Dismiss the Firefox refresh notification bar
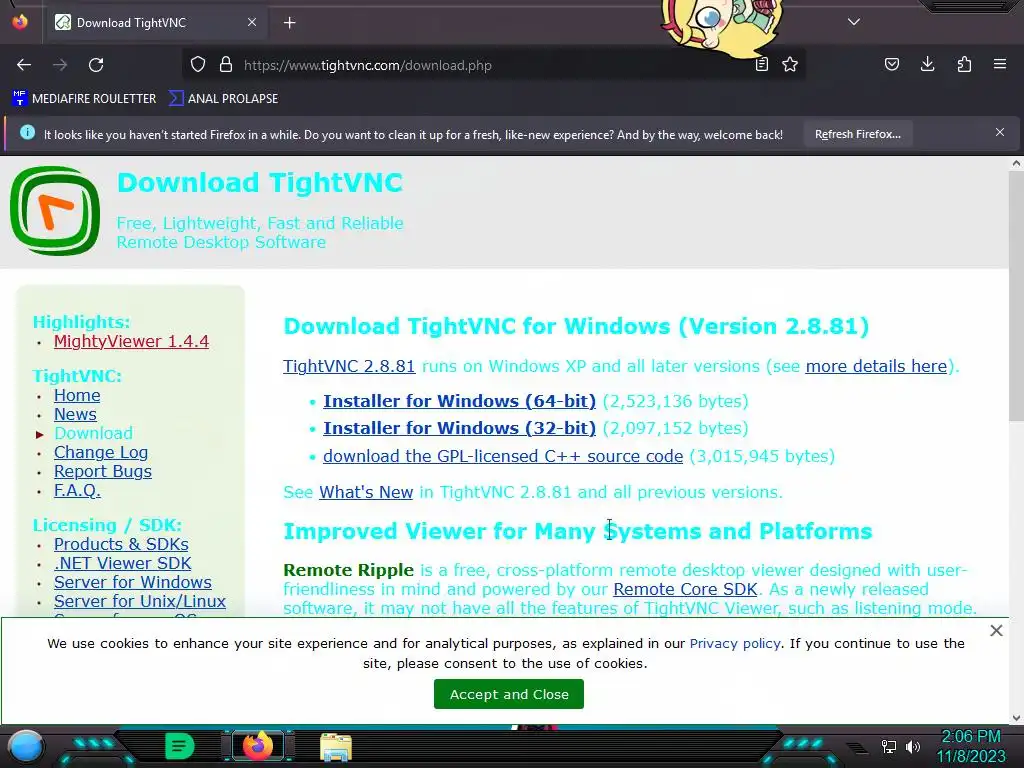1024x768 pixels. [x=1000, y=133]
